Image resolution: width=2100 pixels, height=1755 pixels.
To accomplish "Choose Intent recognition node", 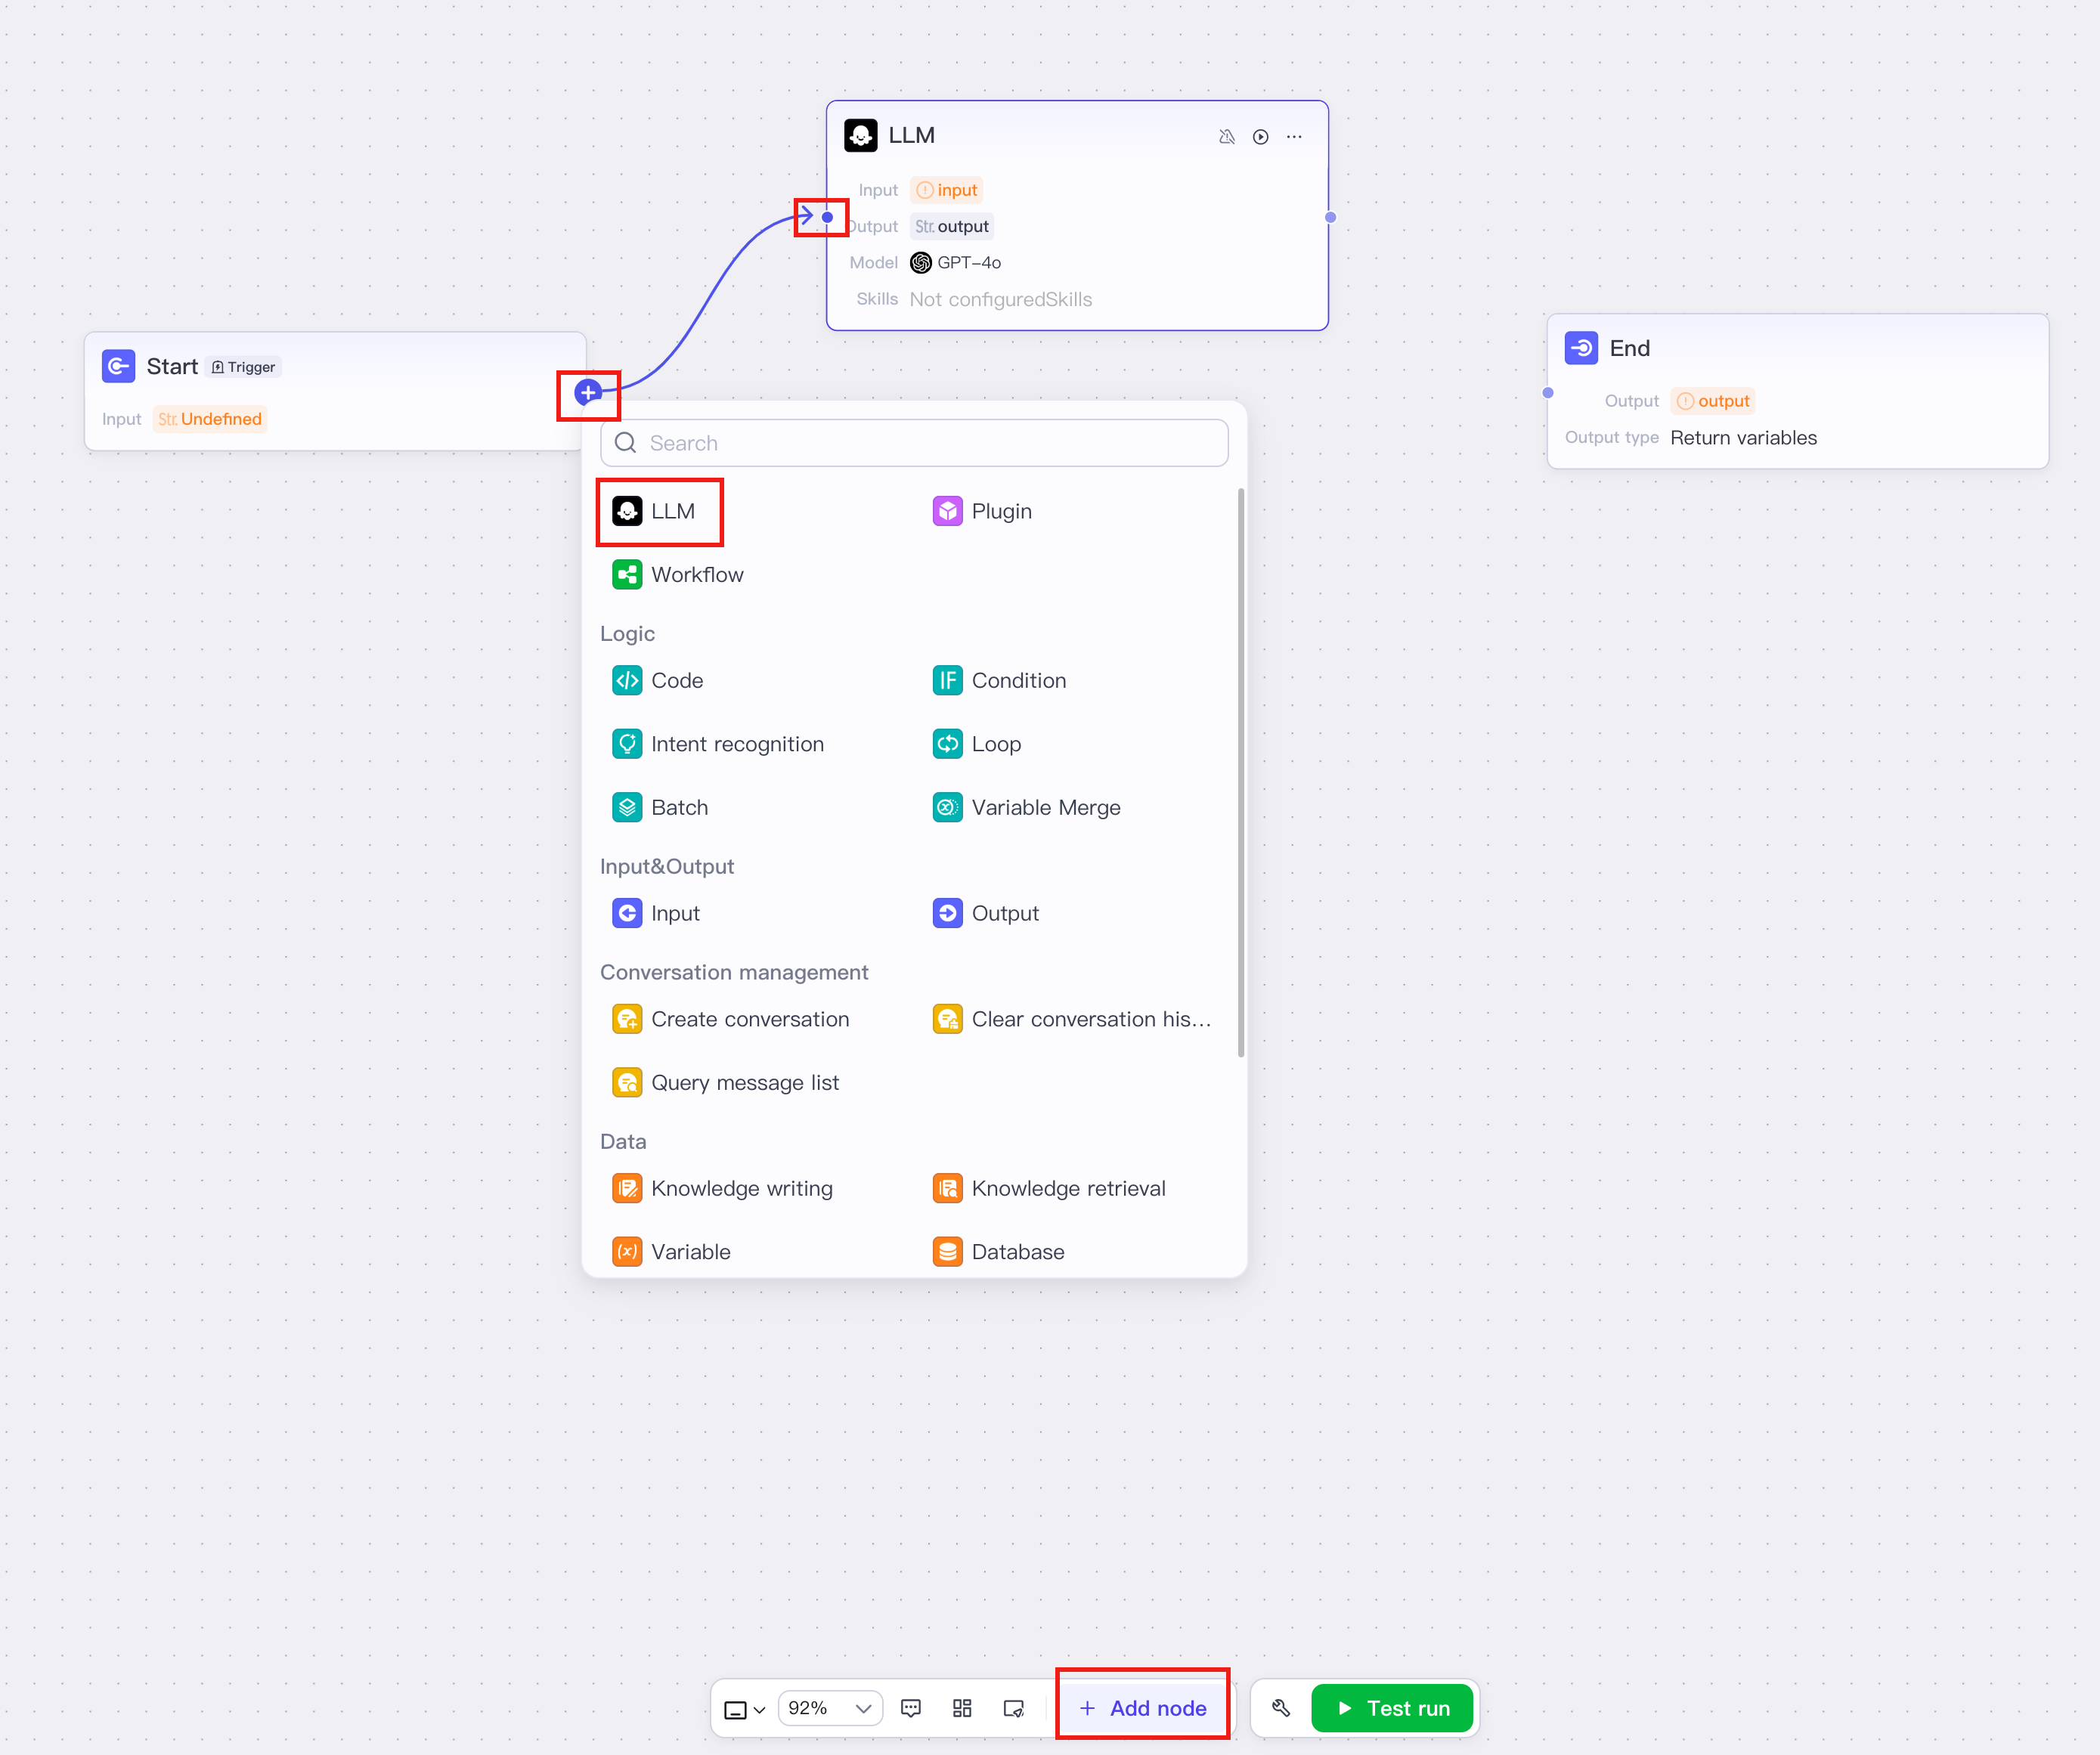I will pos(718,745).
